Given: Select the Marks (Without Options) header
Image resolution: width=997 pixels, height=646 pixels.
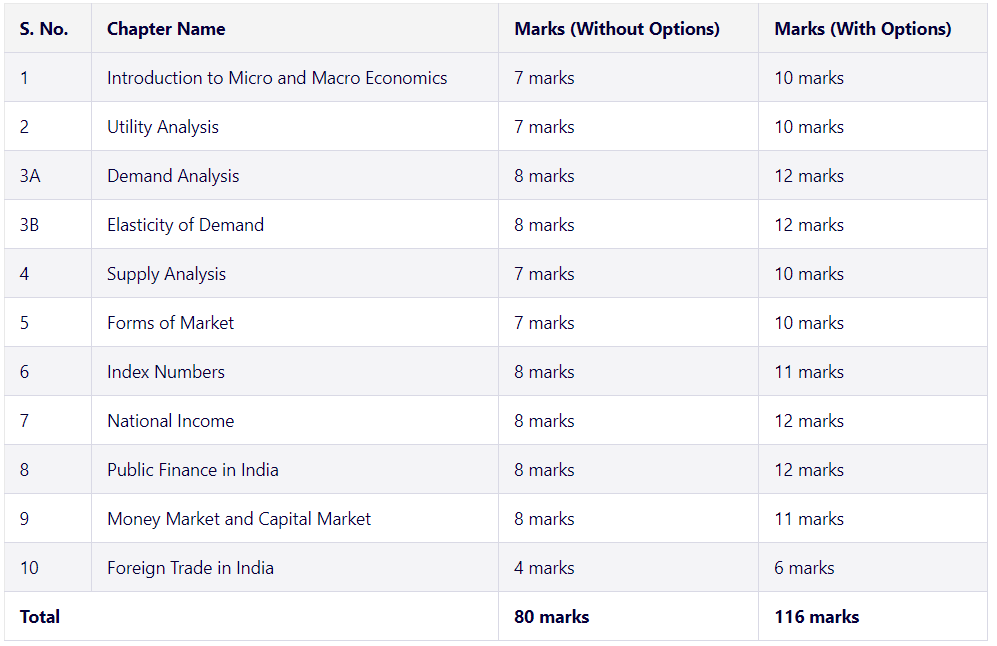Looking at the screenshot, I should [x=617, y=29].
